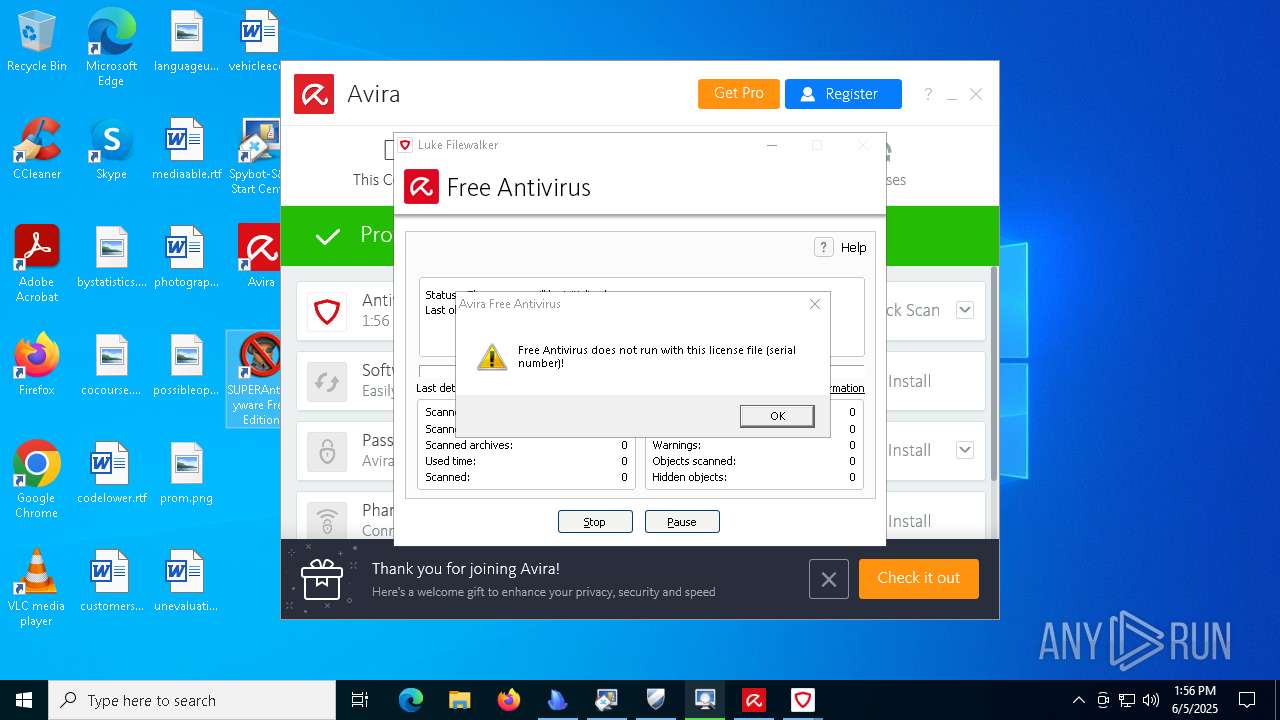Select CCleaner desktop shortcut
The image size is (1280, 720).
(x=37, y=150)
